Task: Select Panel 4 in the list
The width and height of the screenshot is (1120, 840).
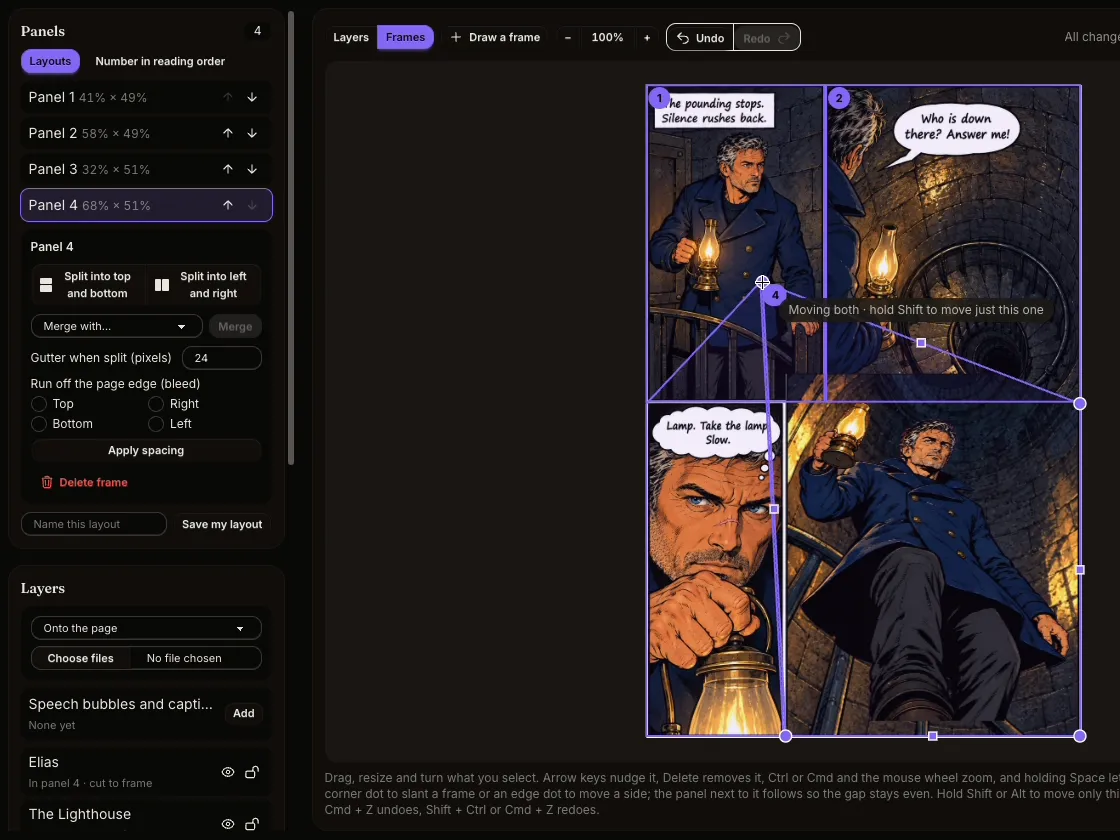Action: click(x=146, y=205)
